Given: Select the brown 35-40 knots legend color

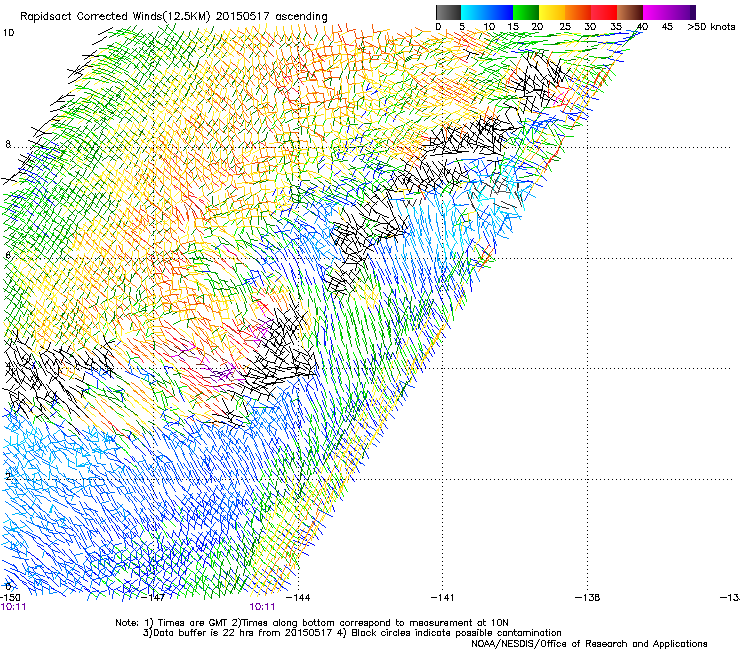Looking at the screenshot, I should coord(630,12).
